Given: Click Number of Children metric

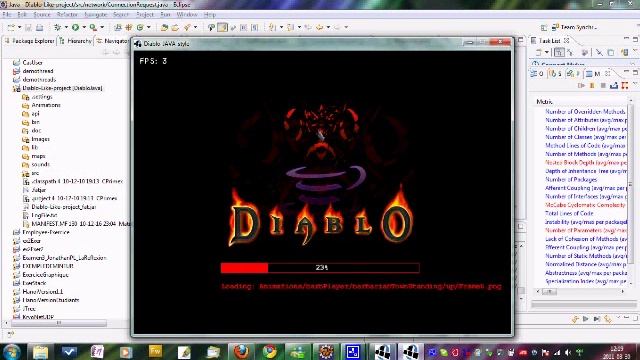Looking at the screenshot, I should (586, 129).
